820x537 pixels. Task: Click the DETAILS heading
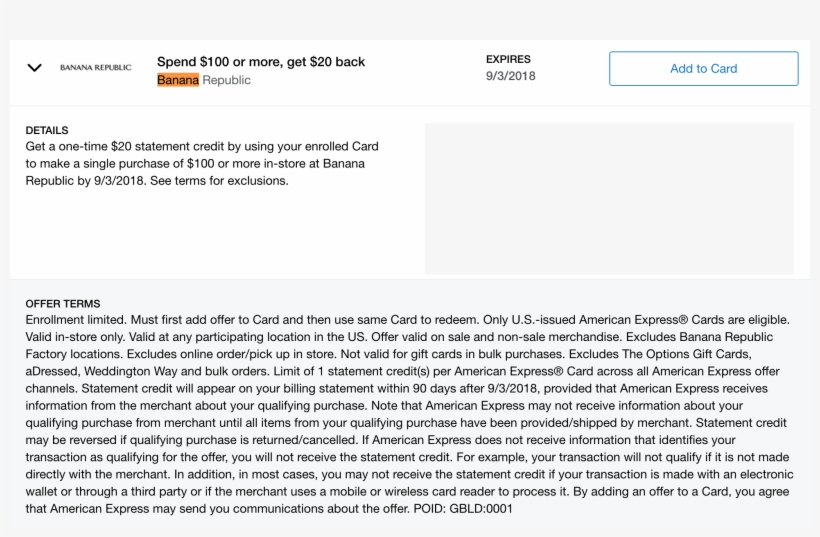click(47, 130)
